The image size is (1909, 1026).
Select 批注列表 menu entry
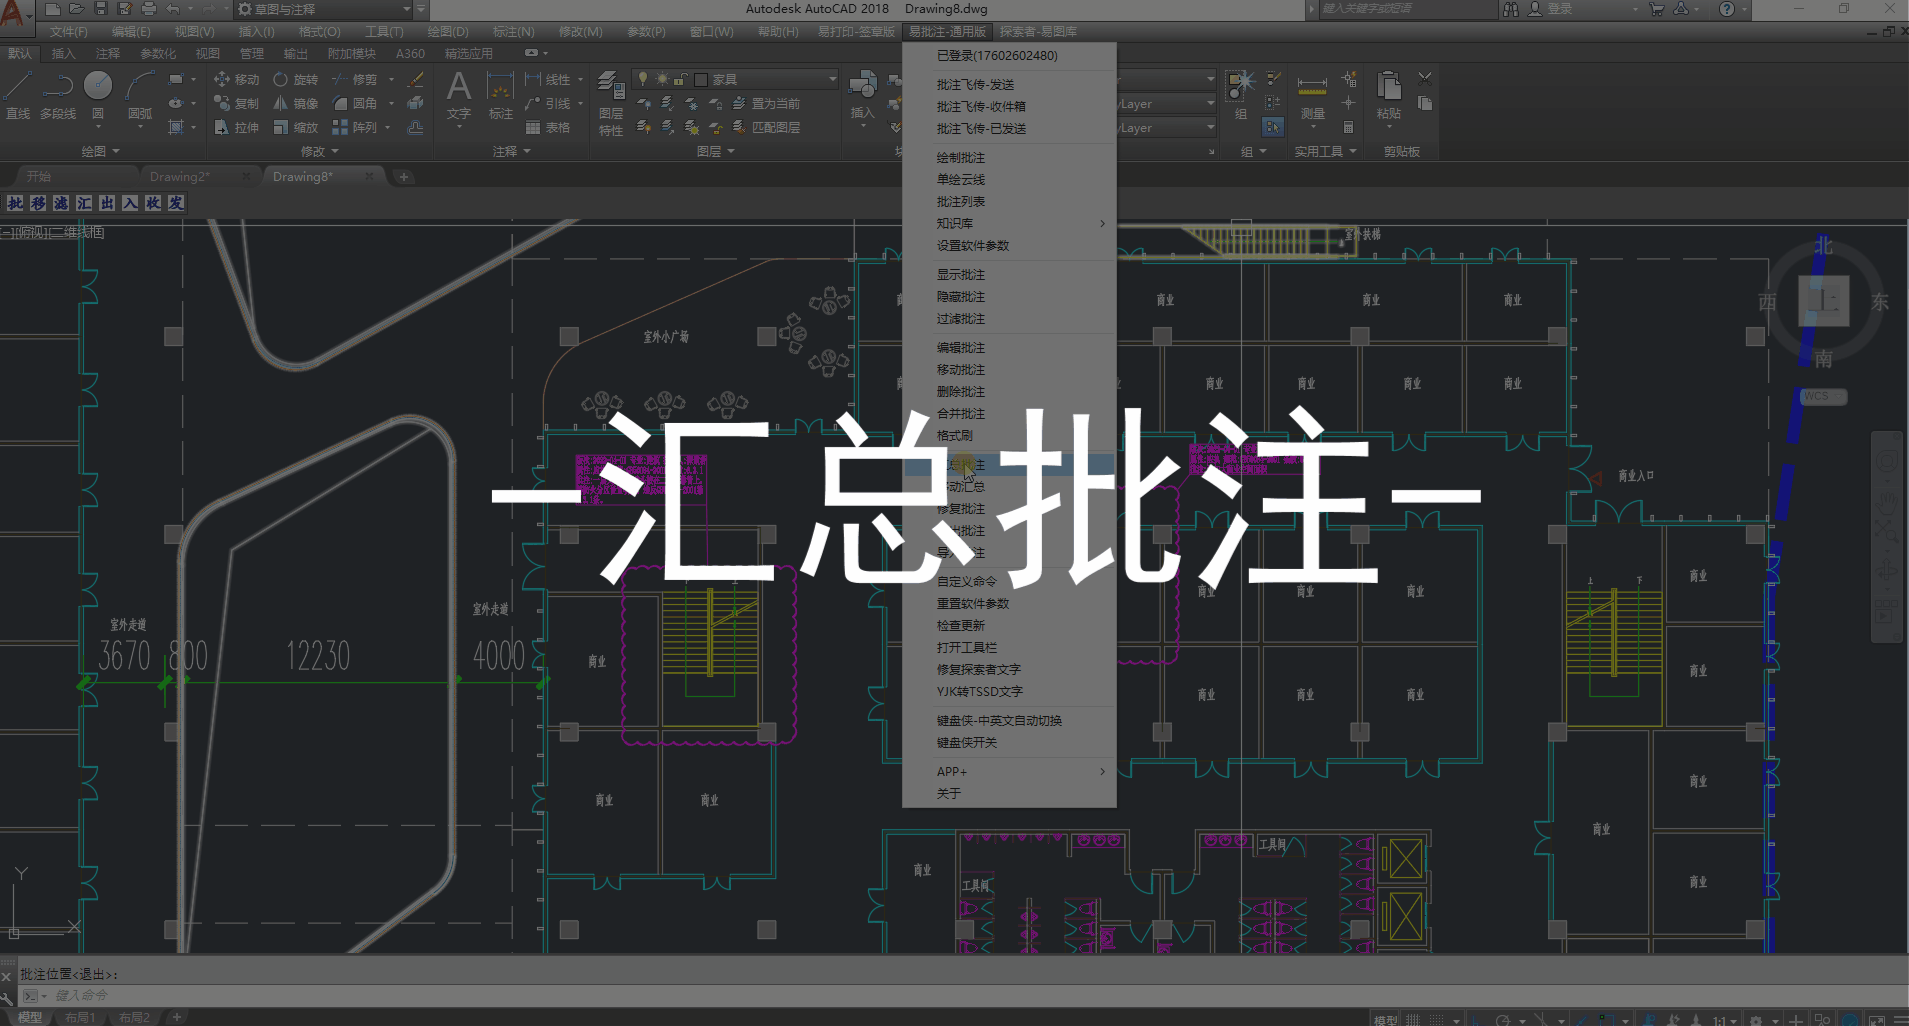pyautogui.click(x=1009, y=201)
